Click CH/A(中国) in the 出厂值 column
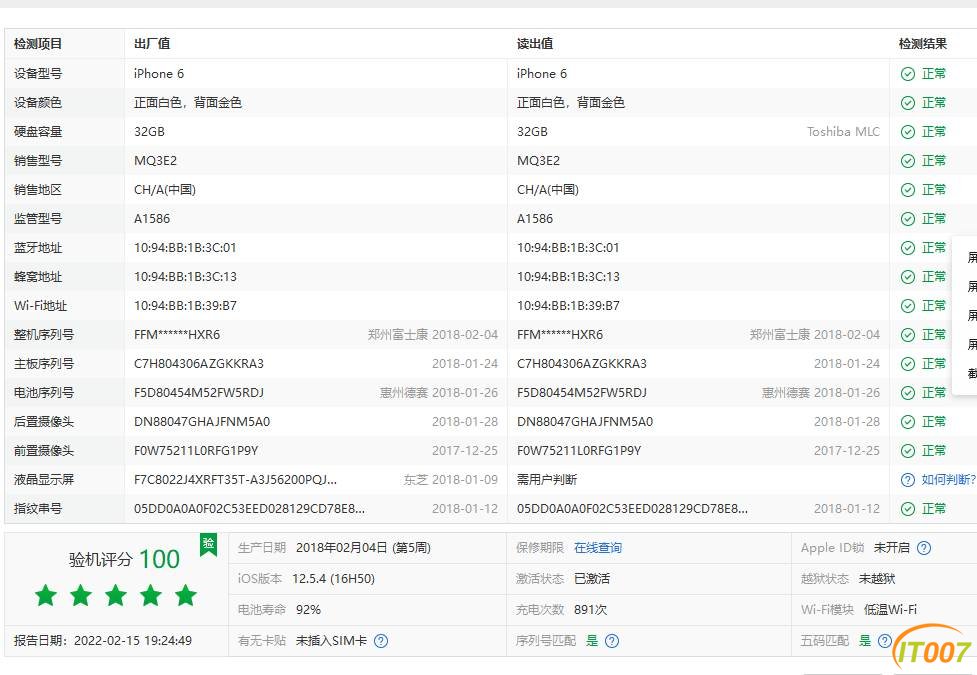This screenshot has height=675, width=977. tap(164, 190)
